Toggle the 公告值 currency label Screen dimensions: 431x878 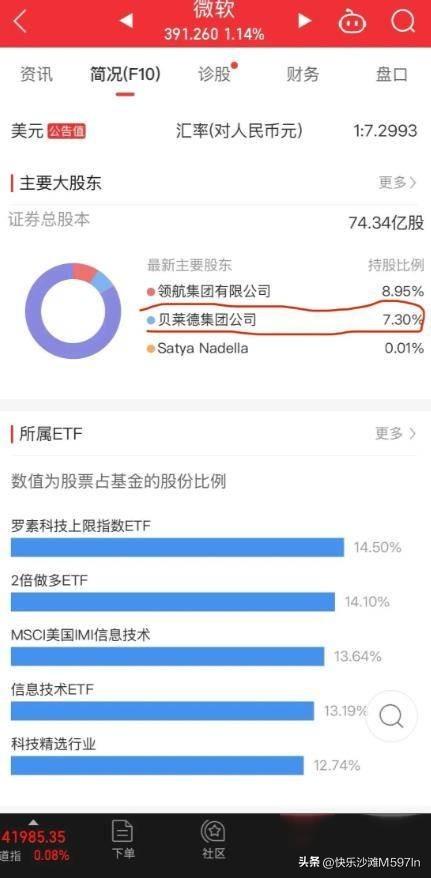tap(66, 132)
